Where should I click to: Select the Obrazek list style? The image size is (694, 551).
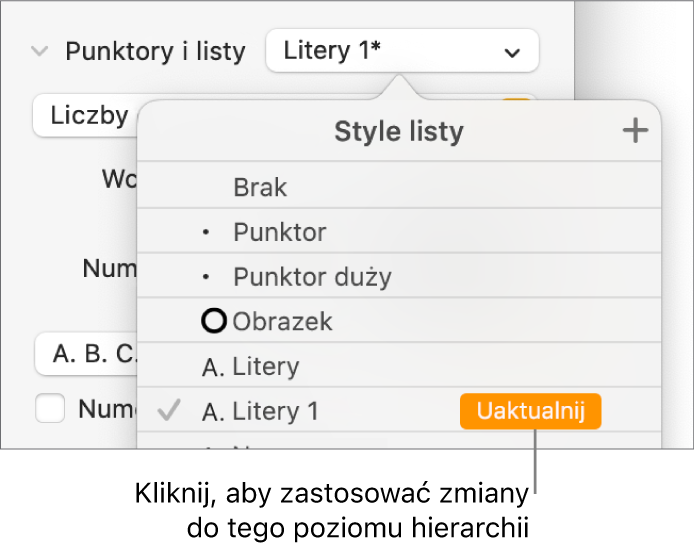coord(399,321)
